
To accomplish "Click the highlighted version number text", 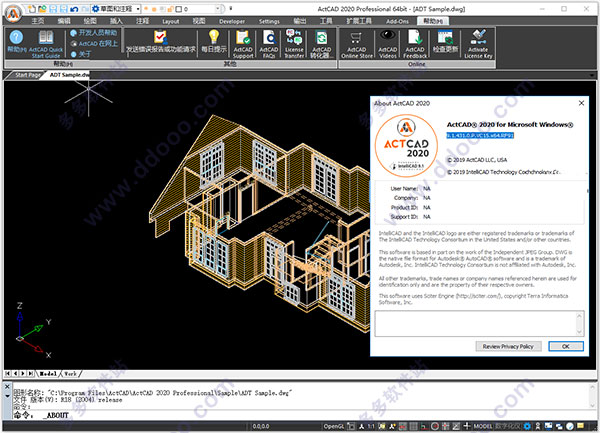I will [480, 135].
